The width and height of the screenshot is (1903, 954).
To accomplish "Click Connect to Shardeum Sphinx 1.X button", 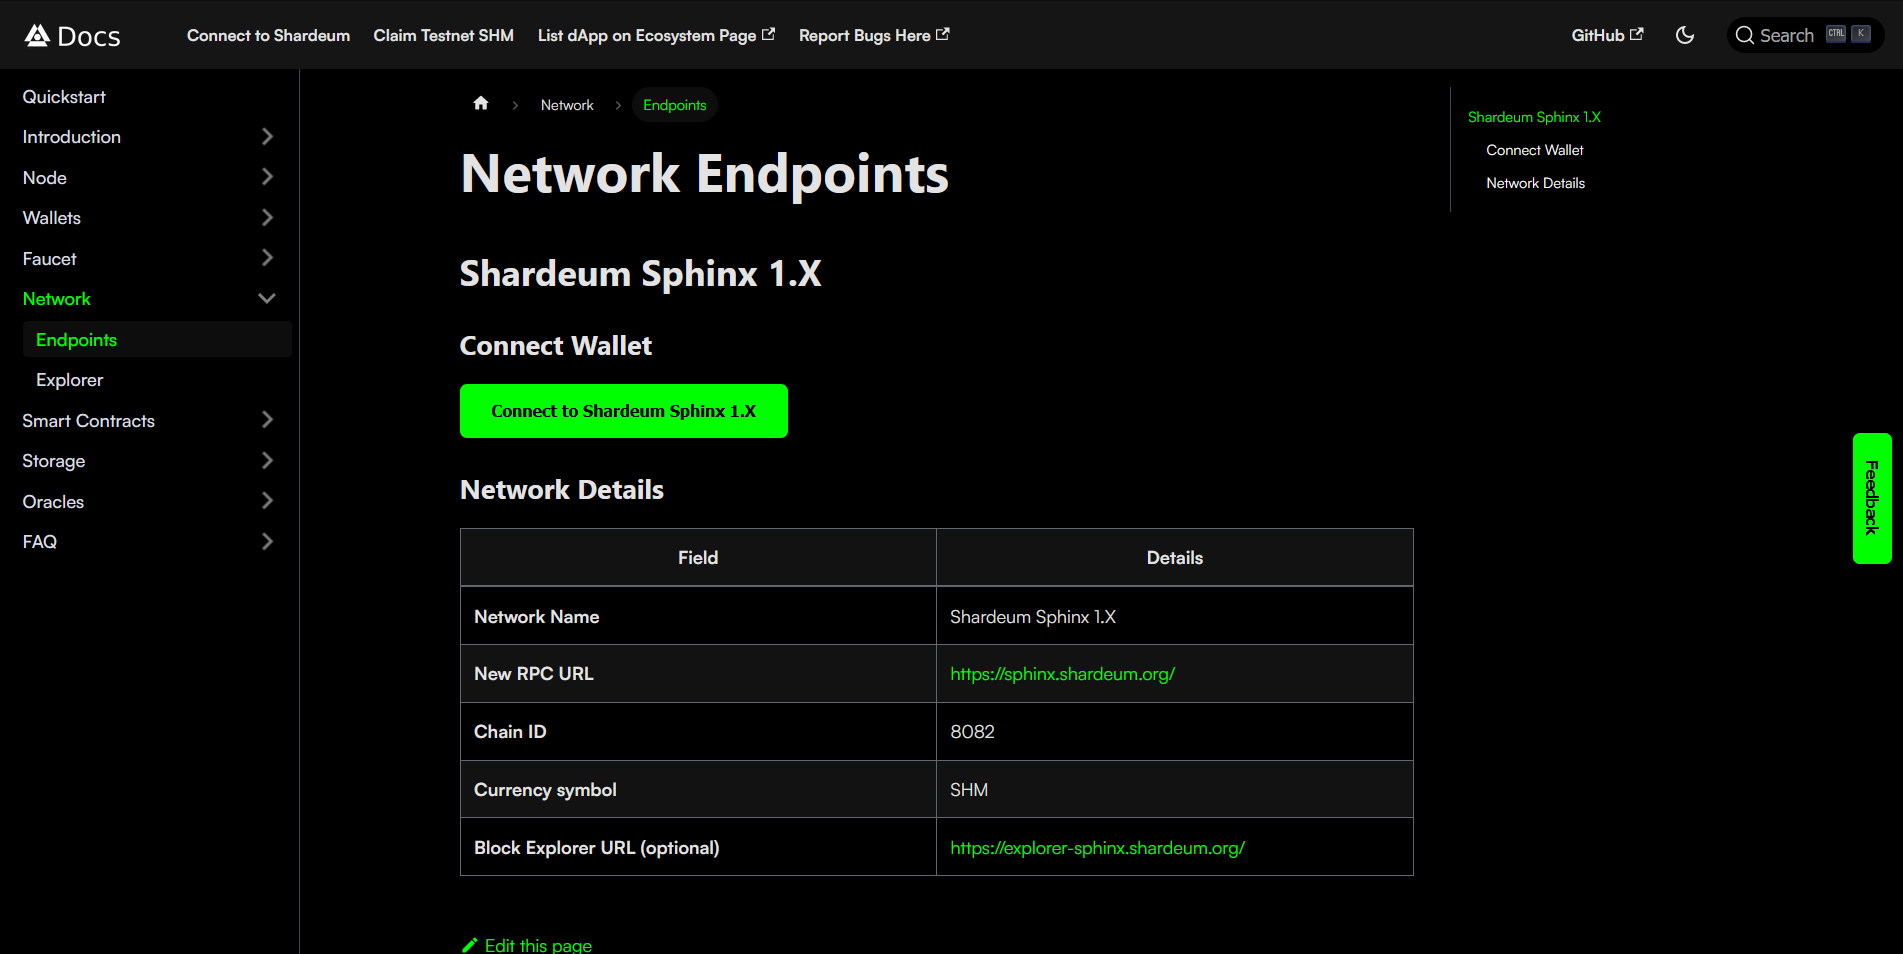I will point(623,411).
